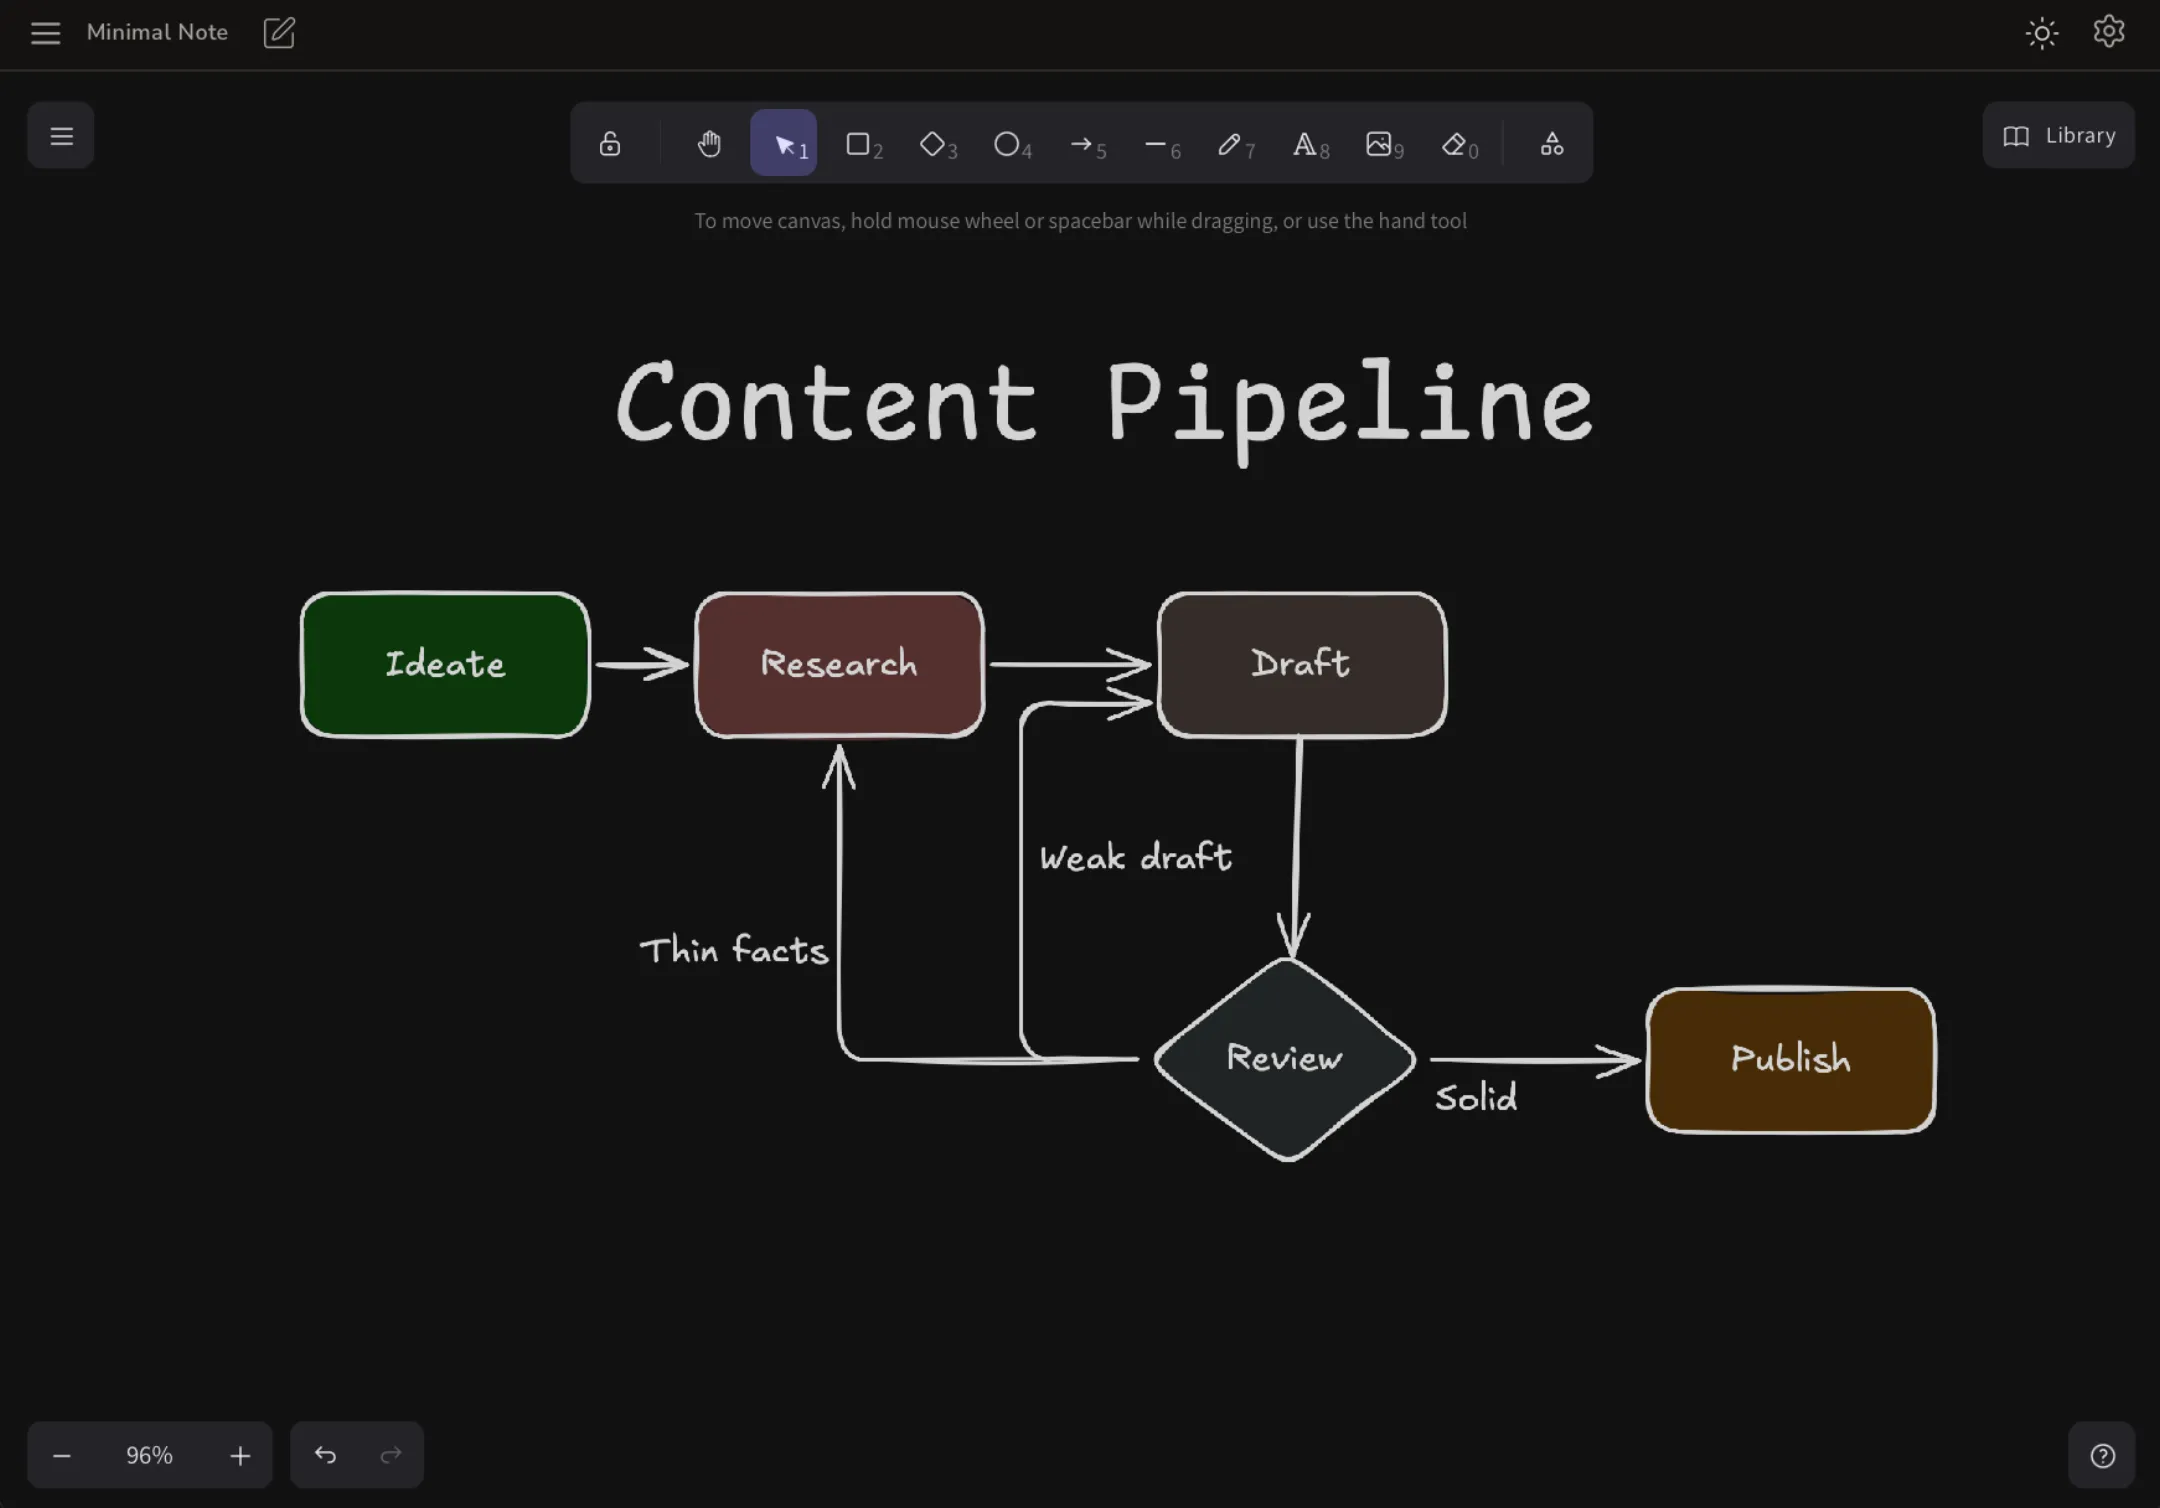Select the arrow from Review to Publish
The width and height of the screenshot is (2160, 1508).
pyautogui.click(x=1535, y=1060)
